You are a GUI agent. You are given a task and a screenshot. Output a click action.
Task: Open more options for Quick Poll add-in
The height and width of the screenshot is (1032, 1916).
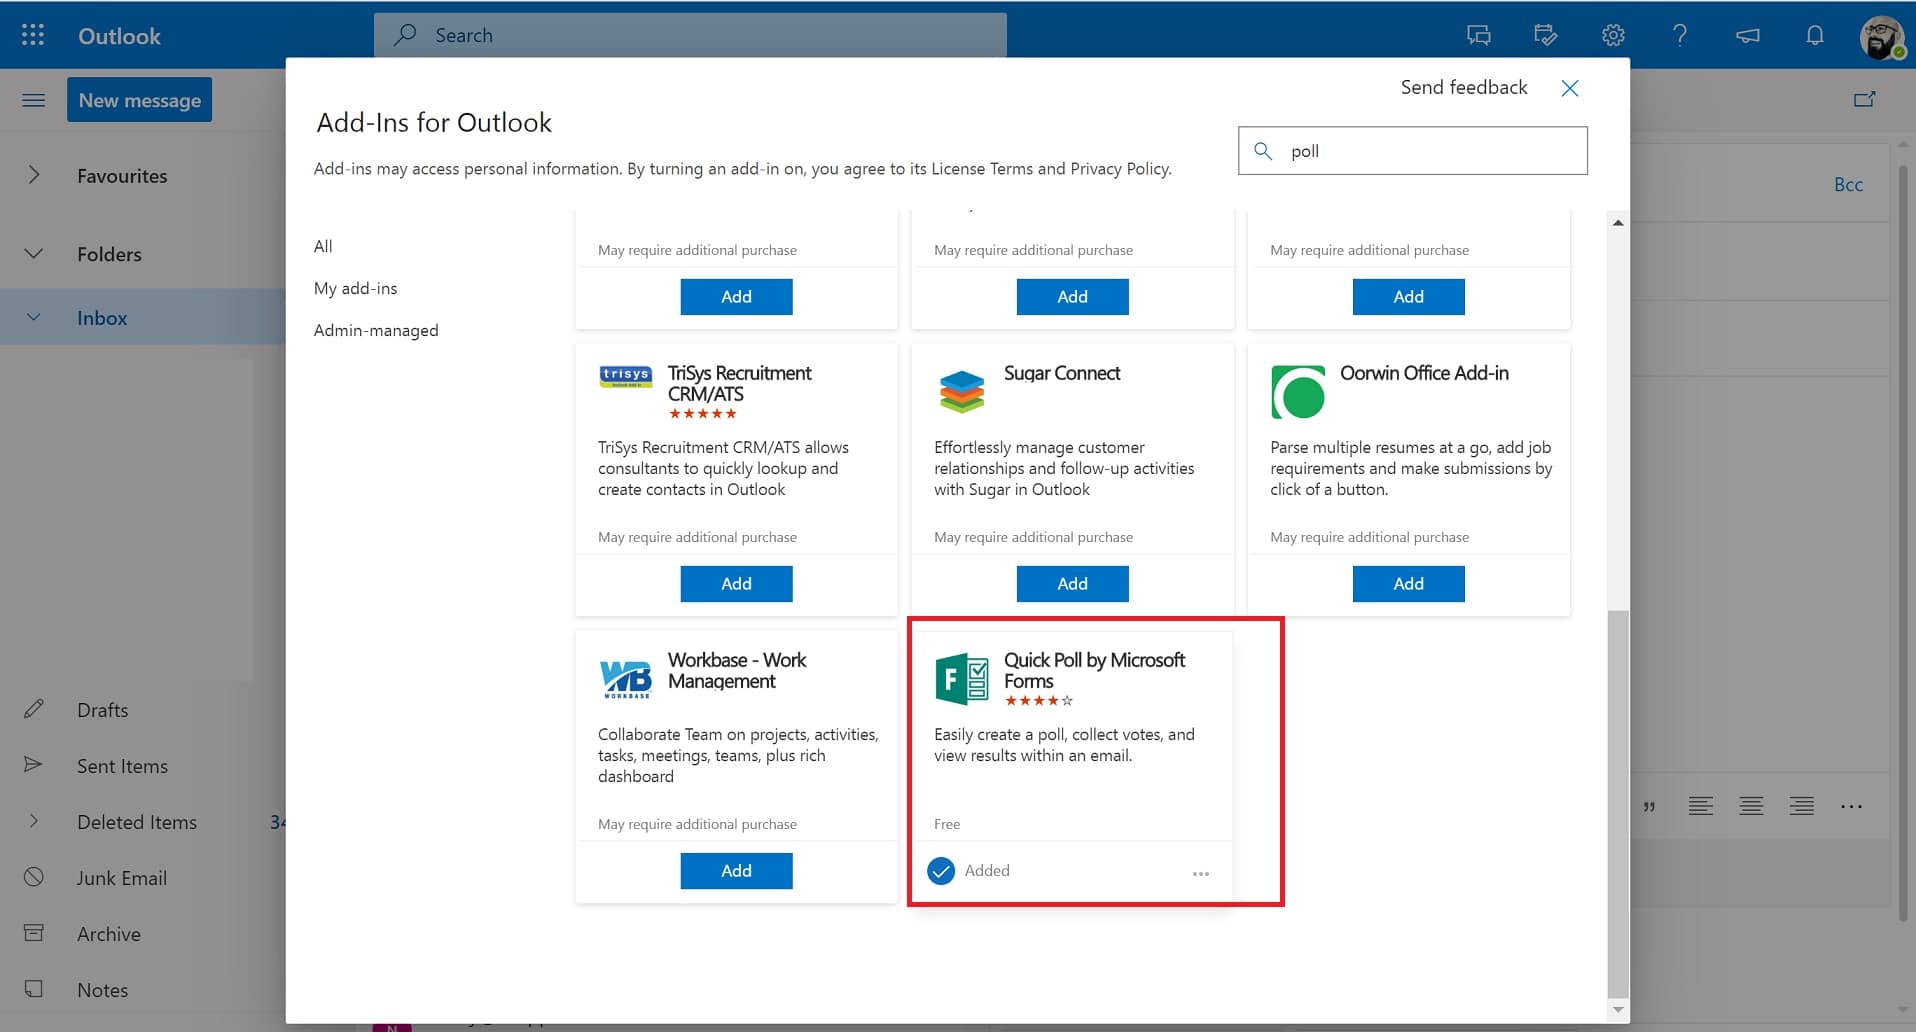[1201, 872]
